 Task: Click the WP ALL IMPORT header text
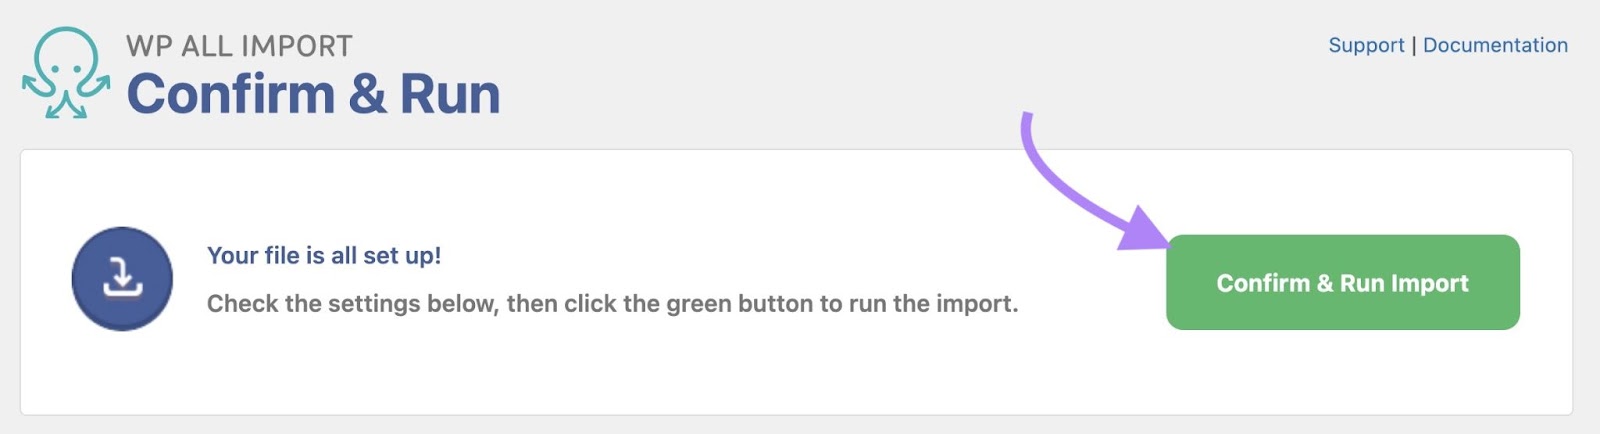pos(239,46)
